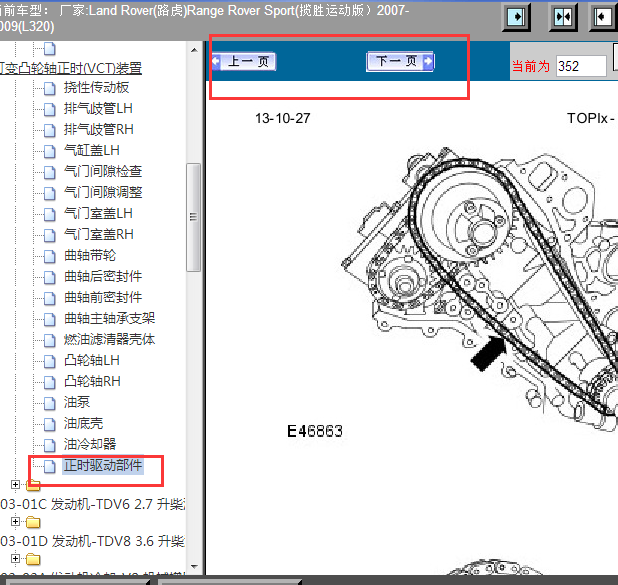Open the 凸轮轴RH entry
Viewport: 618px width, 585px height.
[x=92, y=381]
